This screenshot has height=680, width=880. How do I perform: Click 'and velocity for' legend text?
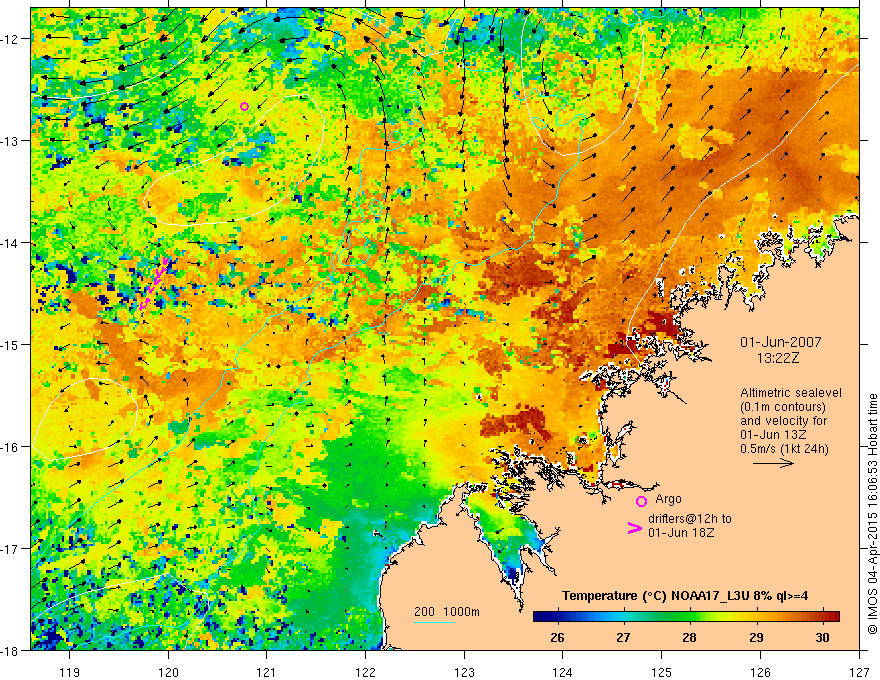pos(783,421)
